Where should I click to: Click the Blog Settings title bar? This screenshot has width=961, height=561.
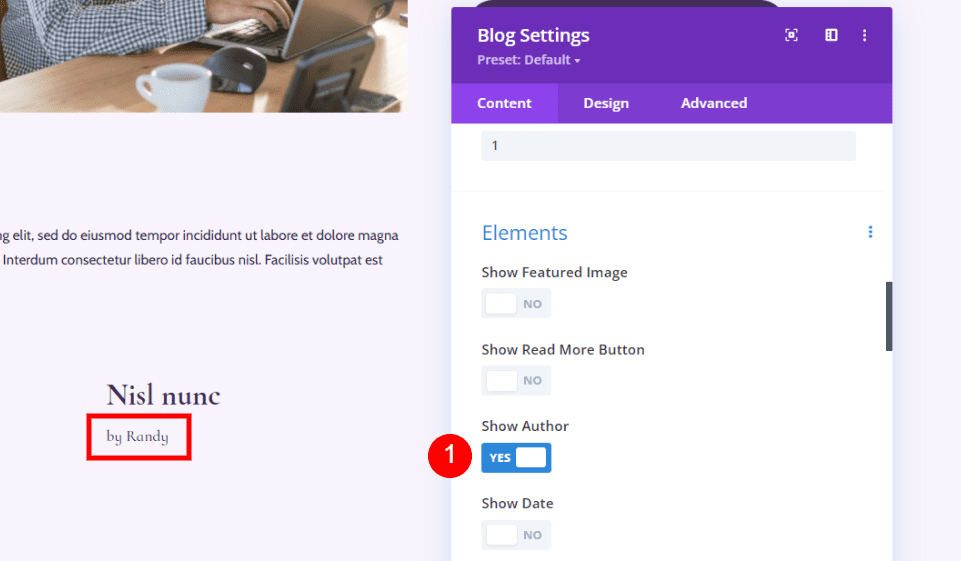(x=650, y=35)
